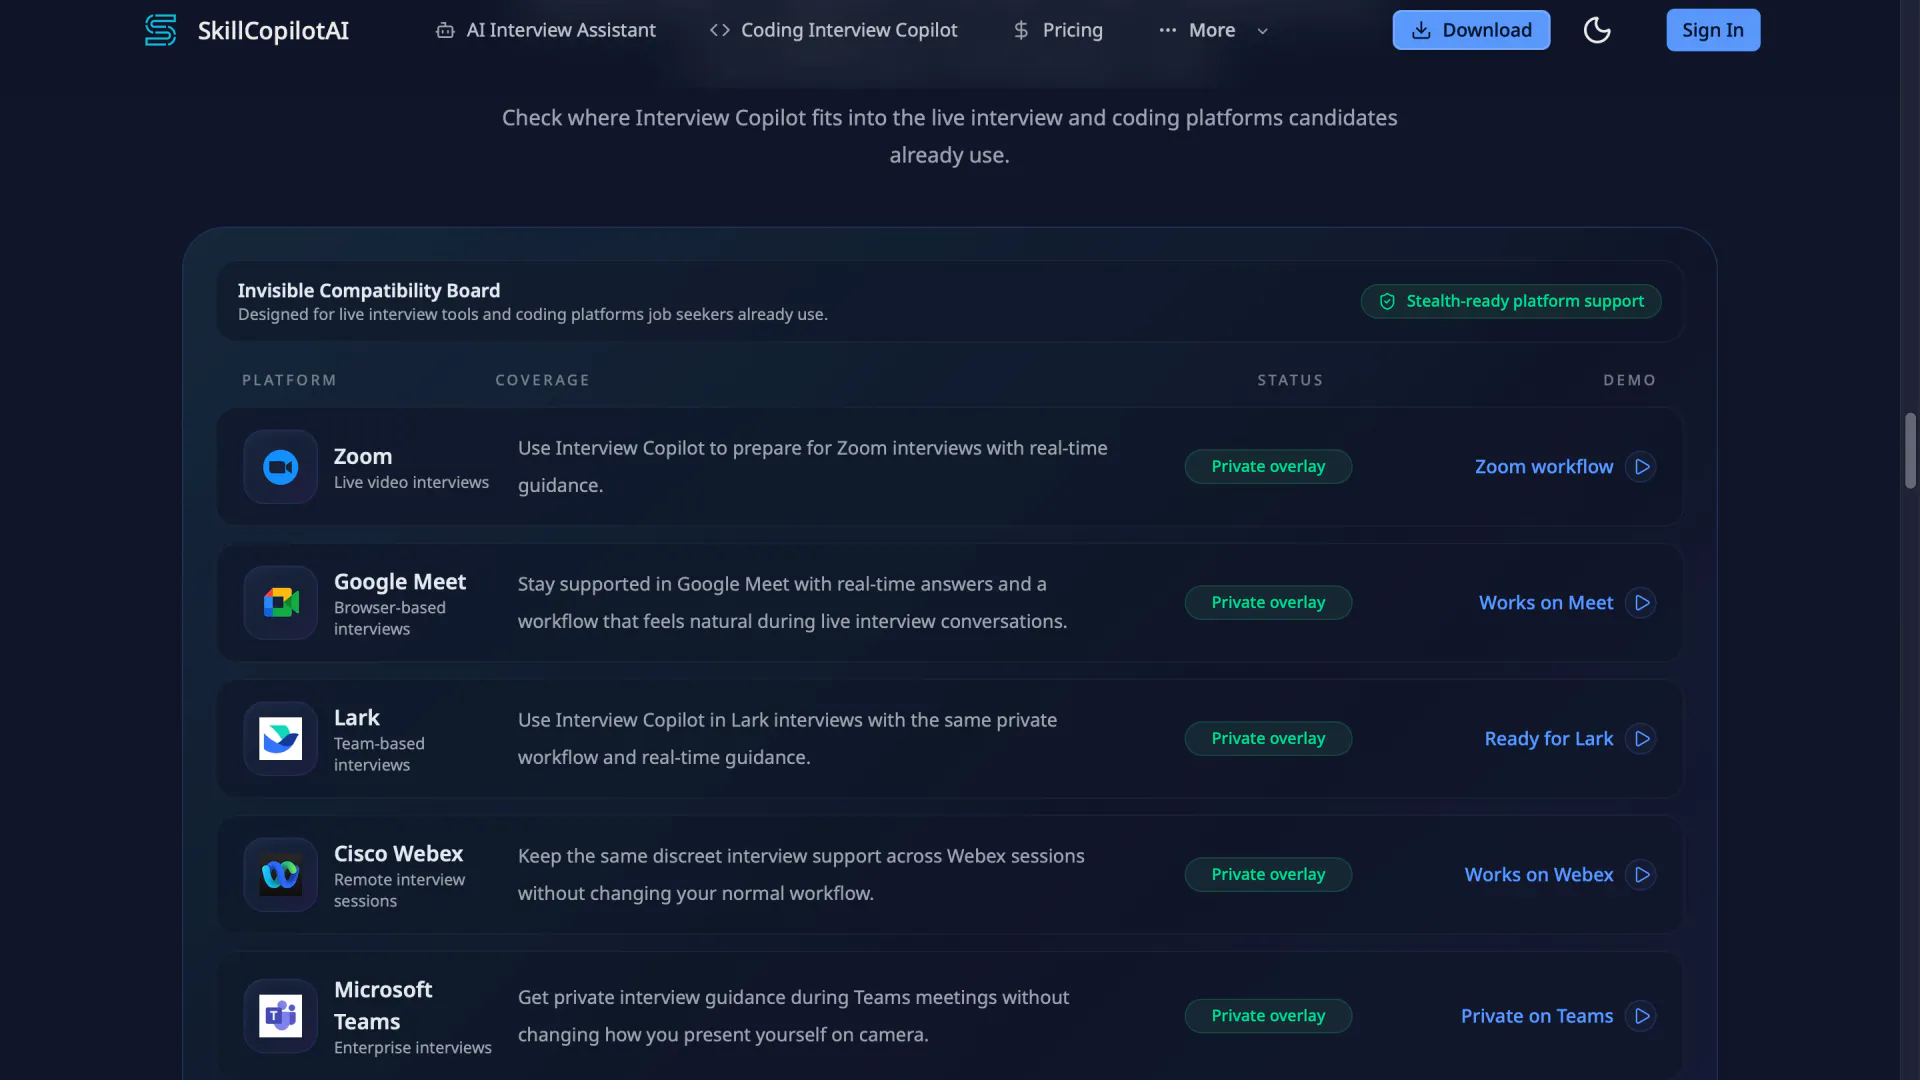1920x1080 pixels.
Task: Click the shield icon in Stealth-ready badge
Action: (1387, 301)
